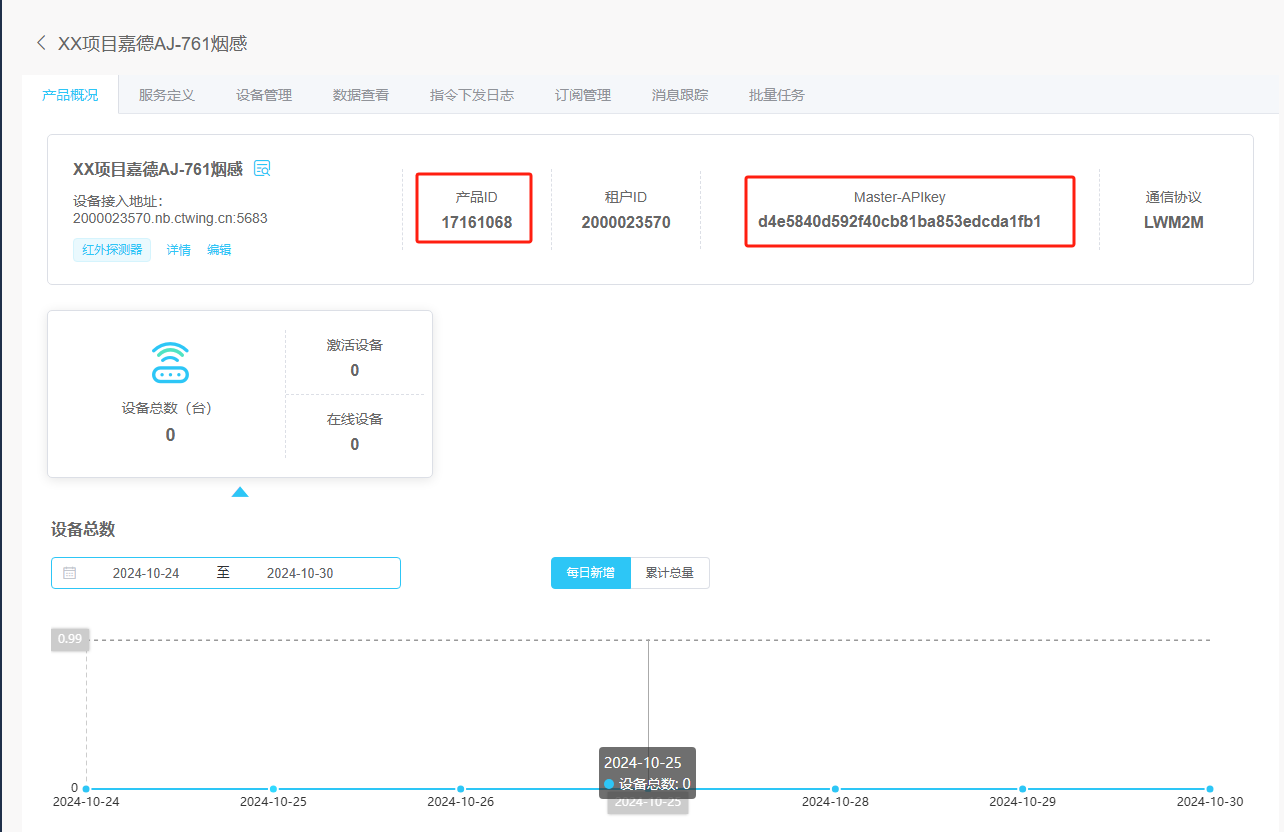Open the 消息跟踪 tab
The height and width of the screenshot is (832, 1284).
(680, 95)
